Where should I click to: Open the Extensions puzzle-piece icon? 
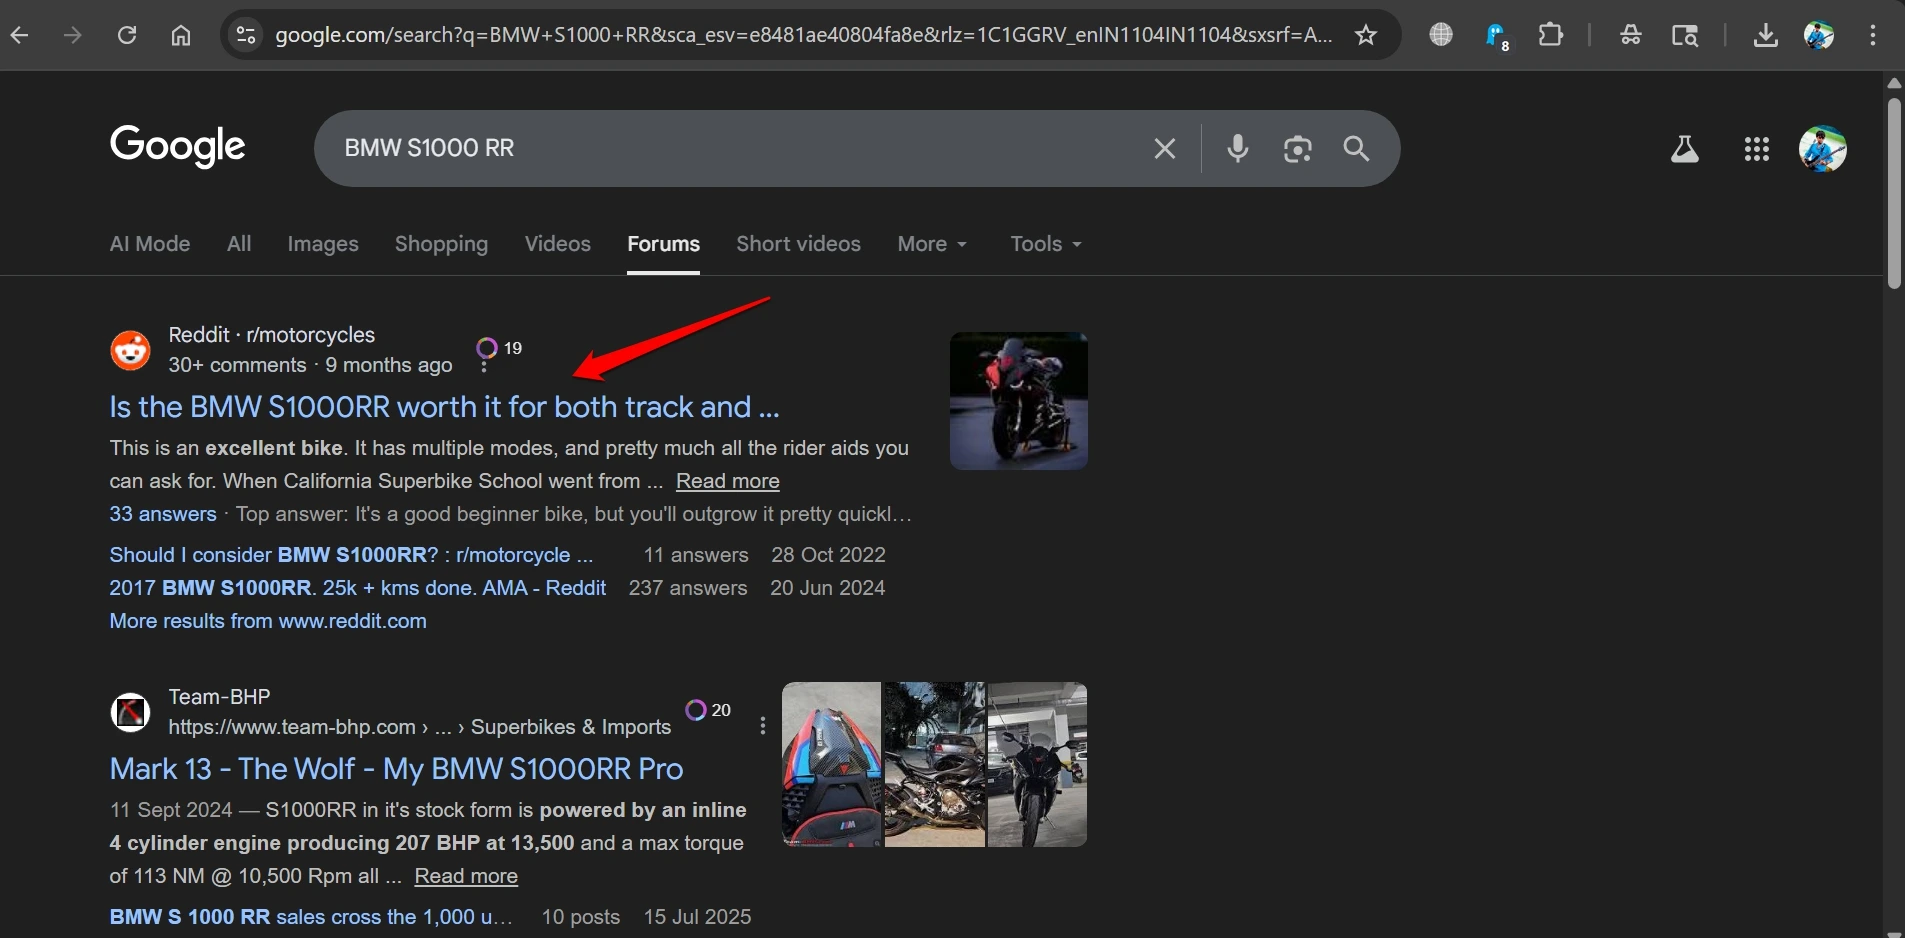[1551, 35]
